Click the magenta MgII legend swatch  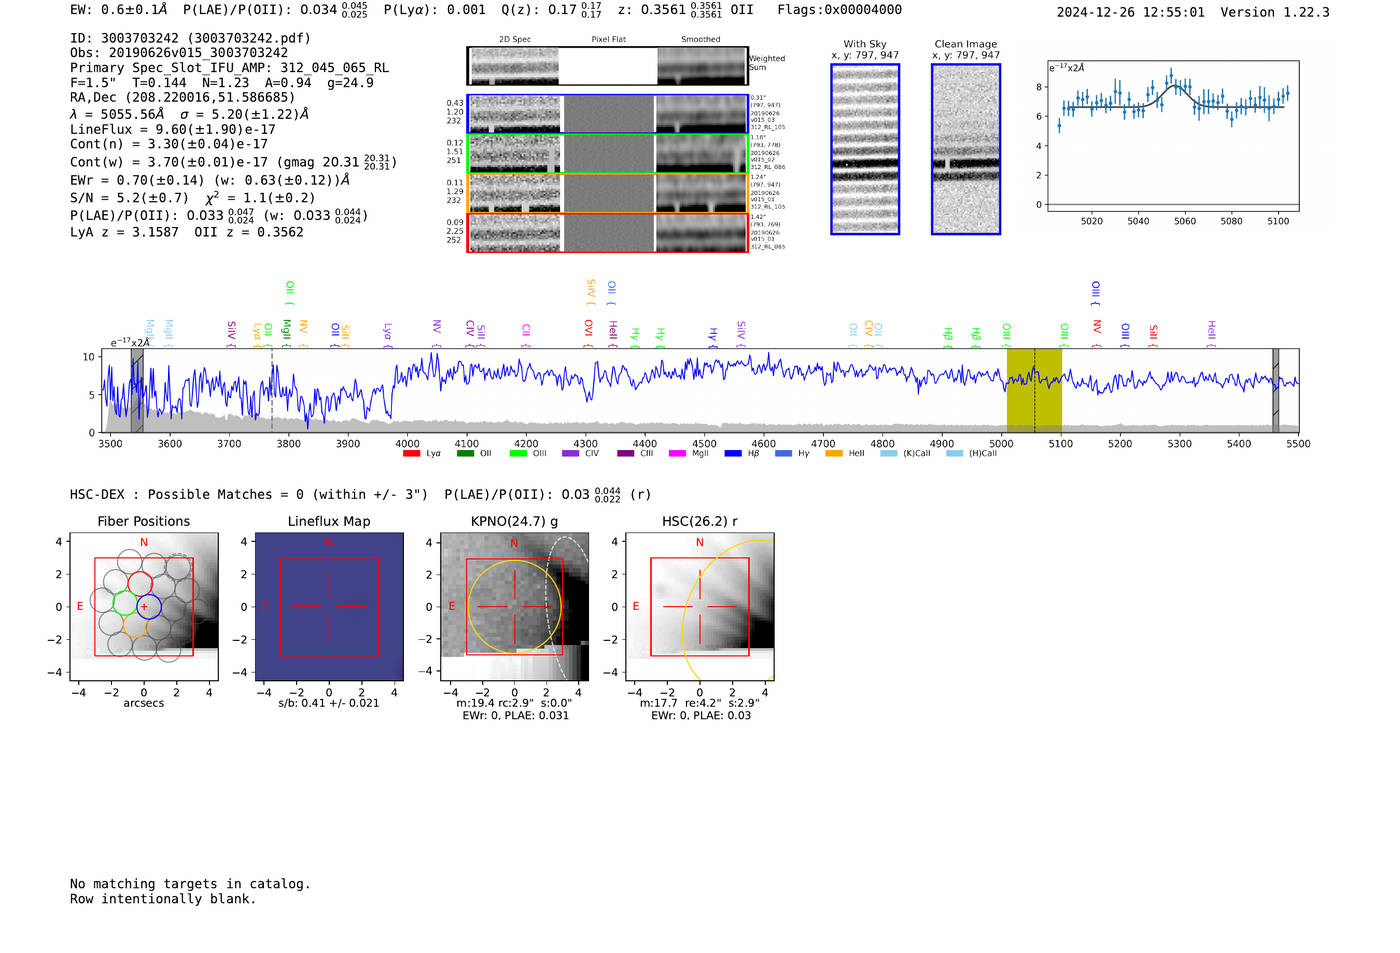coord(677,454)
